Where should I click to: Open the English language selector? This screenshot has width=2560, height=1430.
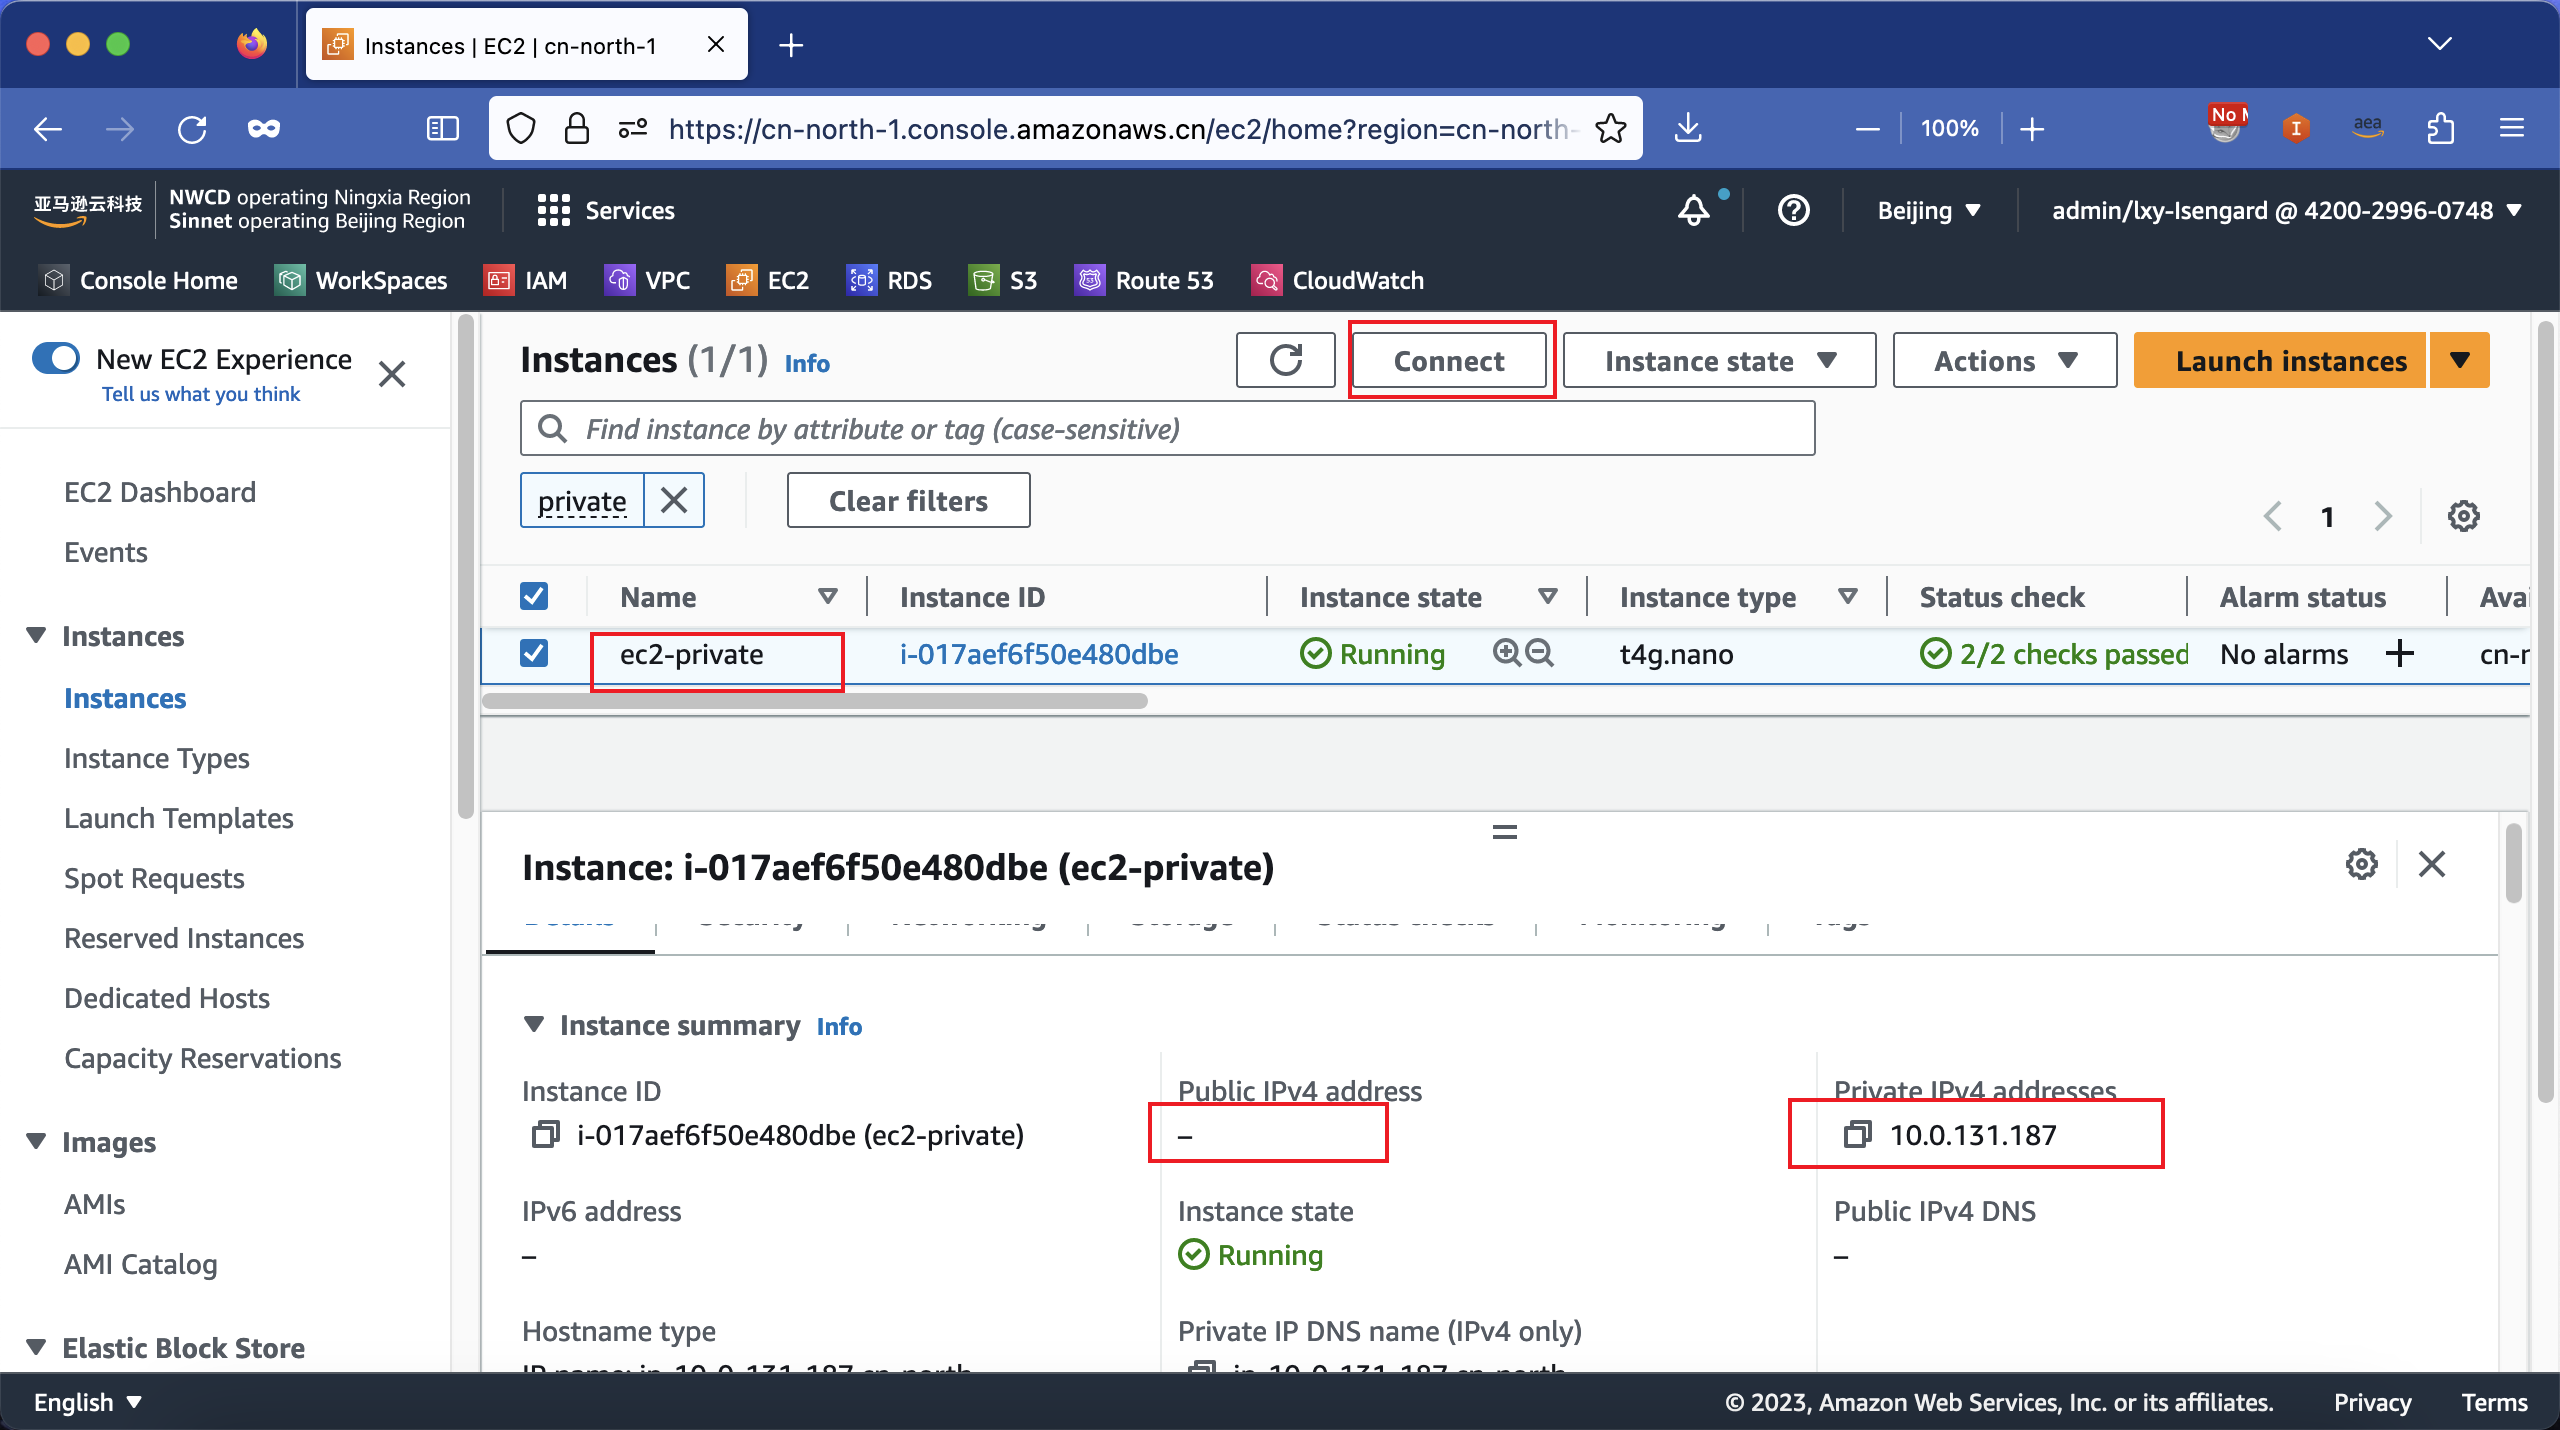click(x=88, y=1402)
